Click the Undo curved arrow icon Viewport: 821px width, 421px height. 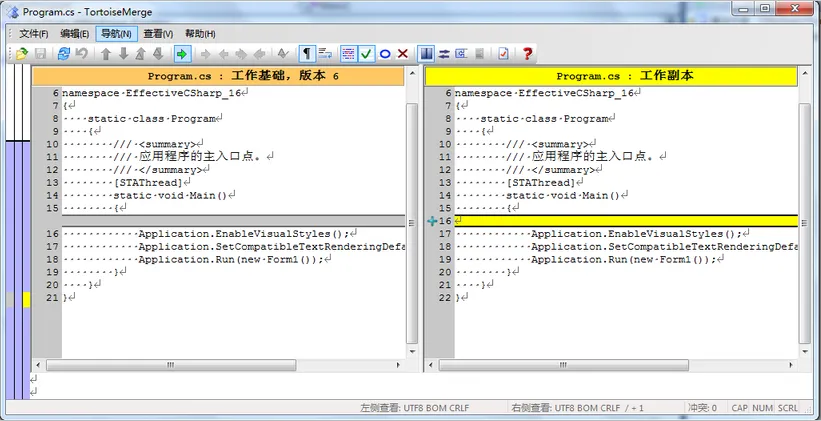point(81,53)
